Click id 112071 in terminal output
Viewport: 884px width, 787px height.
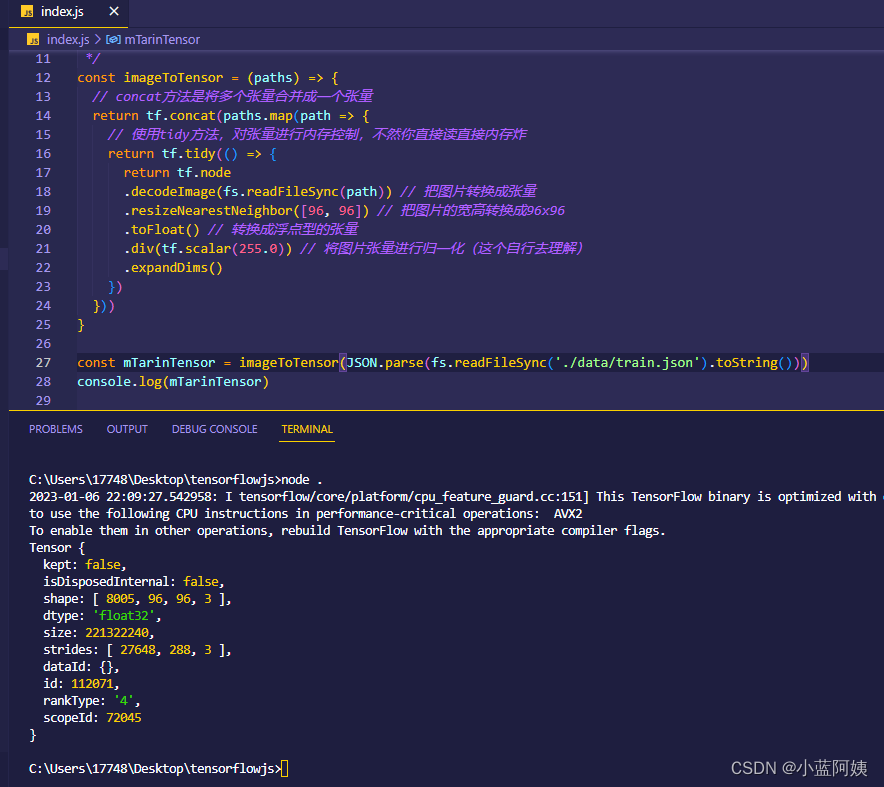(x=92, y=684)
